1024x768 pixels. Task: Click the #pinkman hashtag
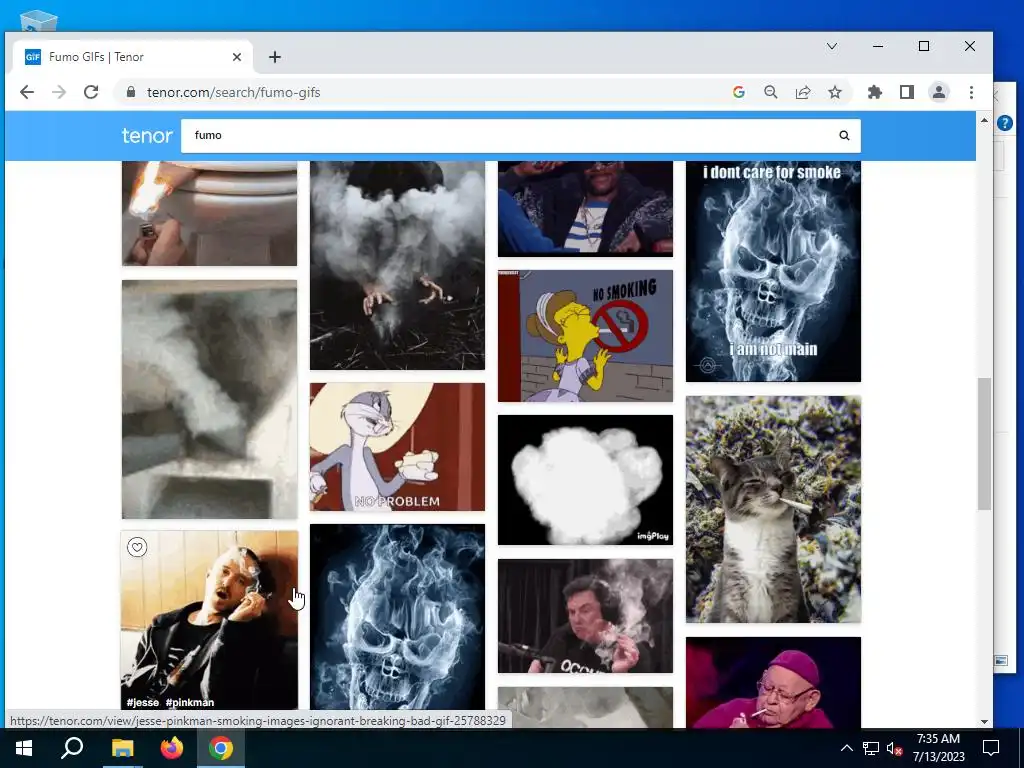coord(190,703)
